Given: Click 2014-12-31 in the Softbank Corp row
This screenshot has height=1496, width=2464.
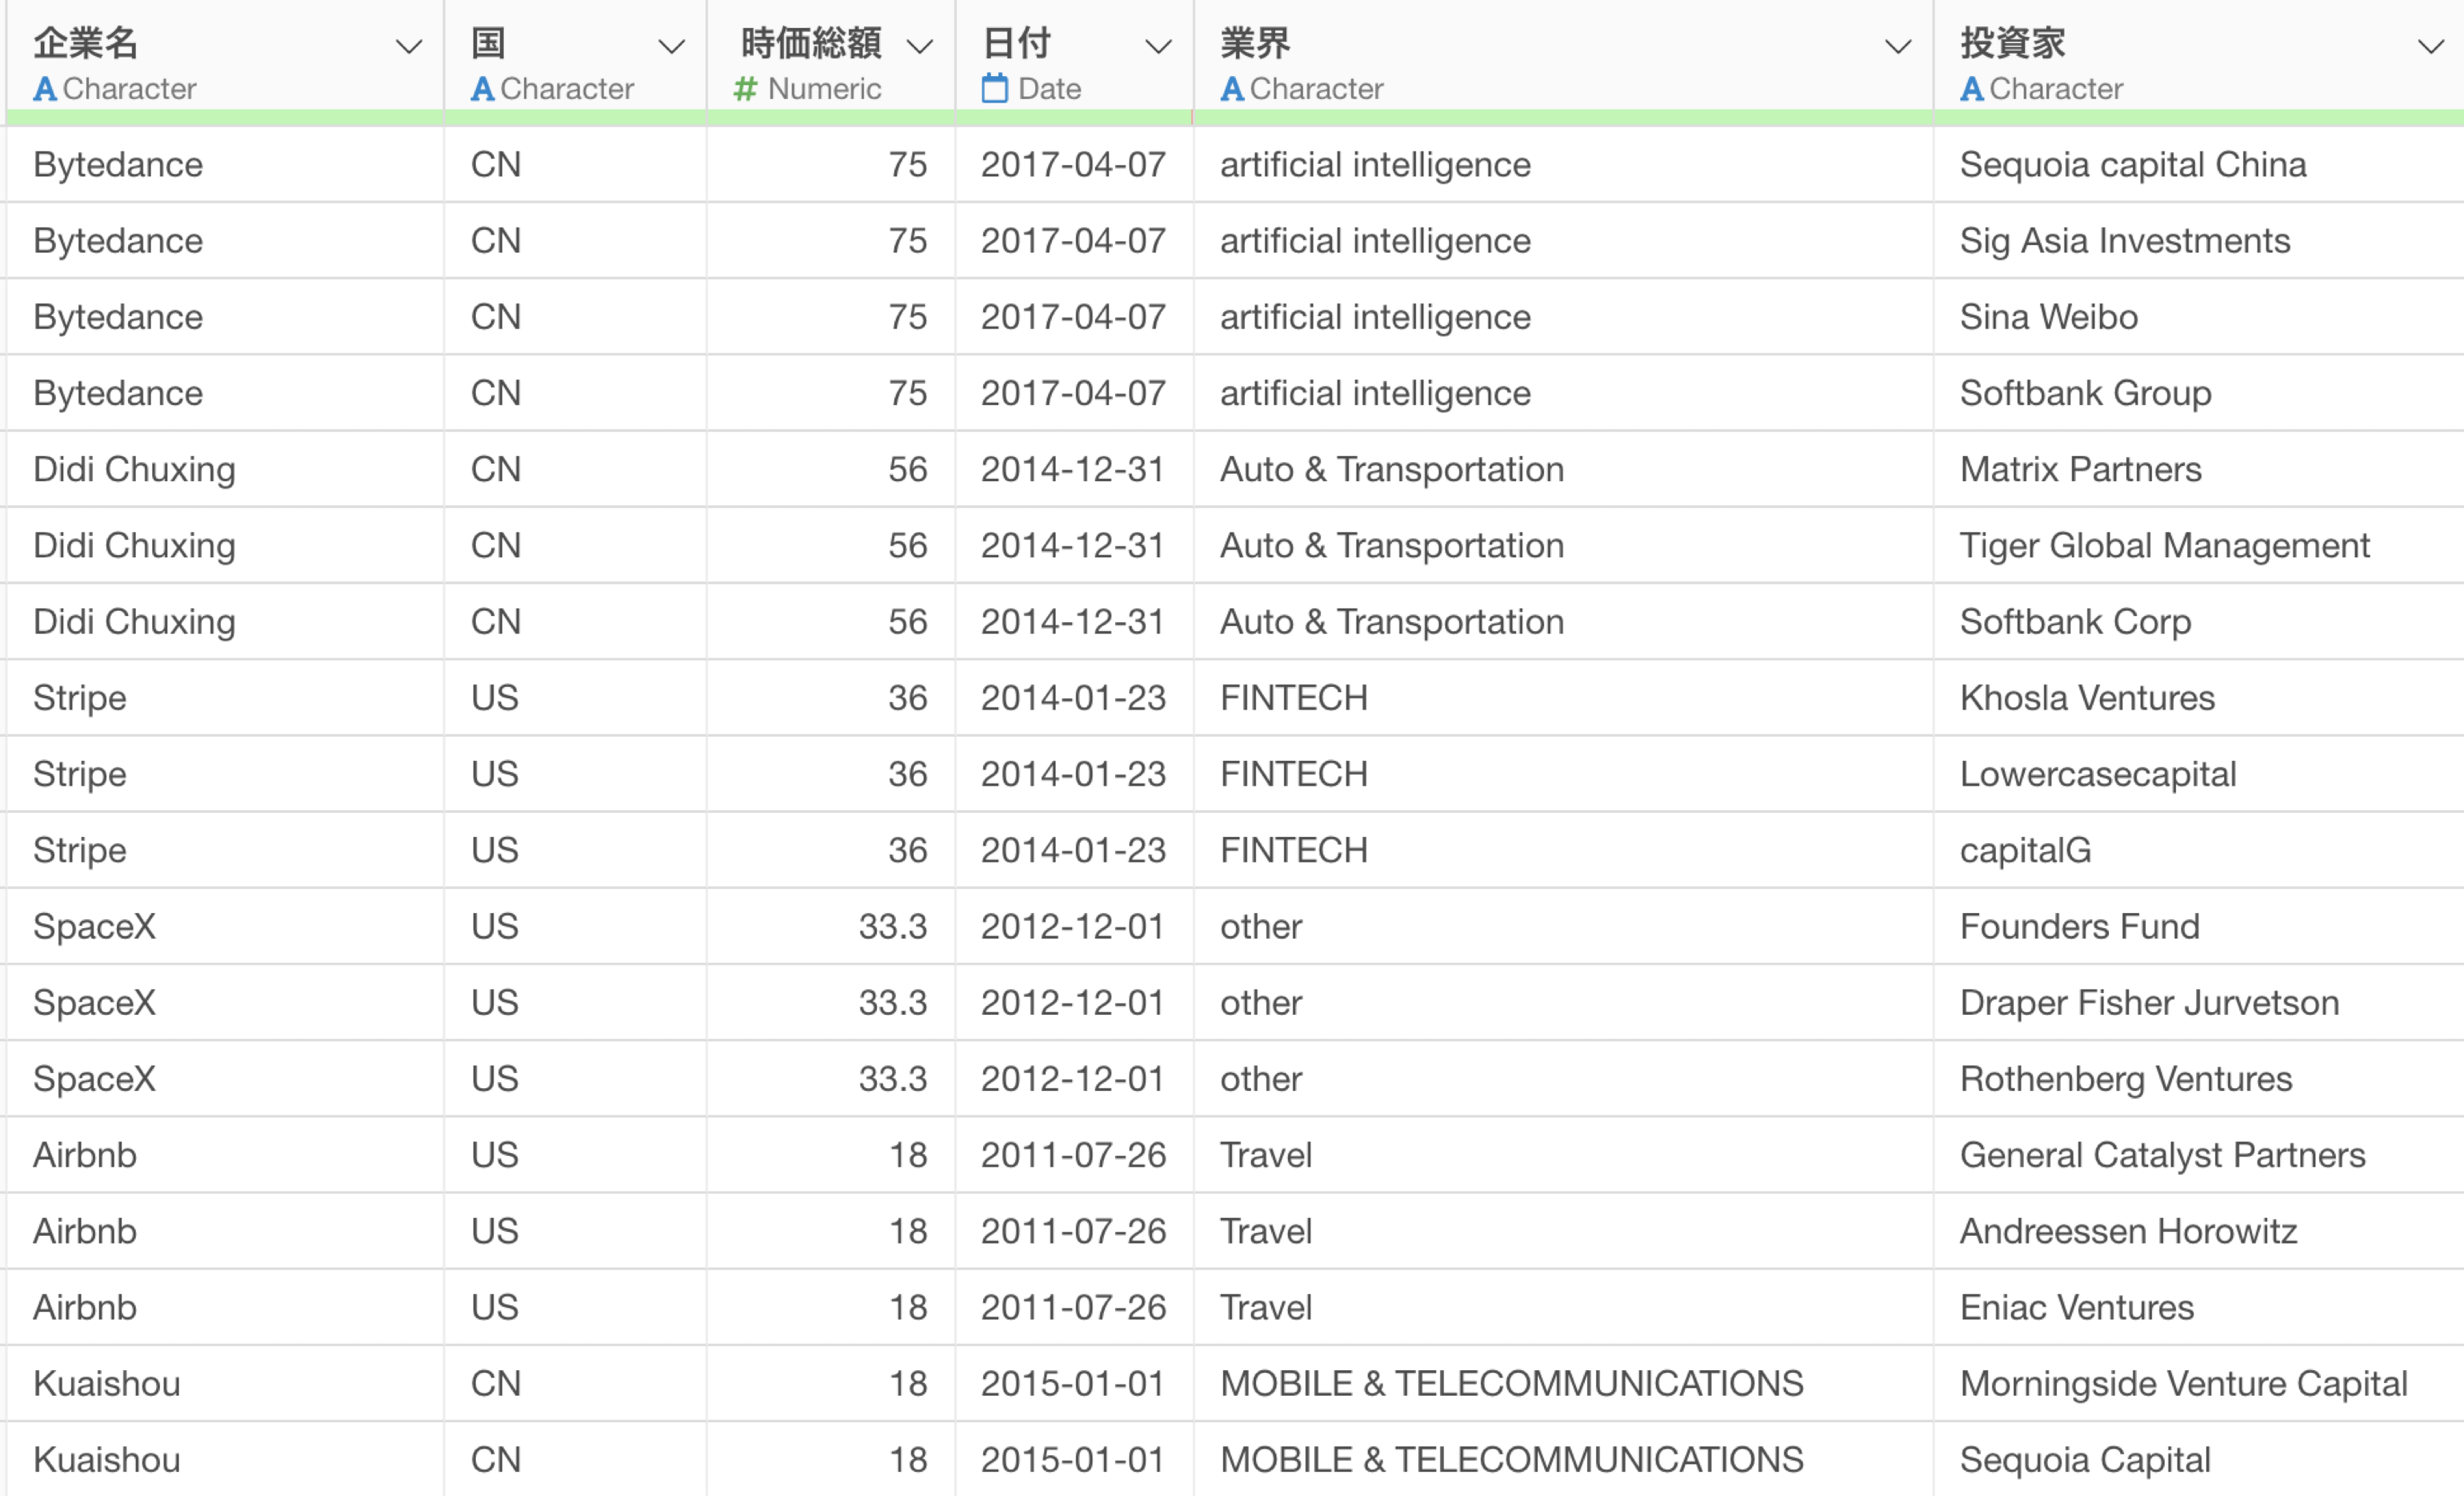Looking at the screenshot, I should click(1072, 621).
